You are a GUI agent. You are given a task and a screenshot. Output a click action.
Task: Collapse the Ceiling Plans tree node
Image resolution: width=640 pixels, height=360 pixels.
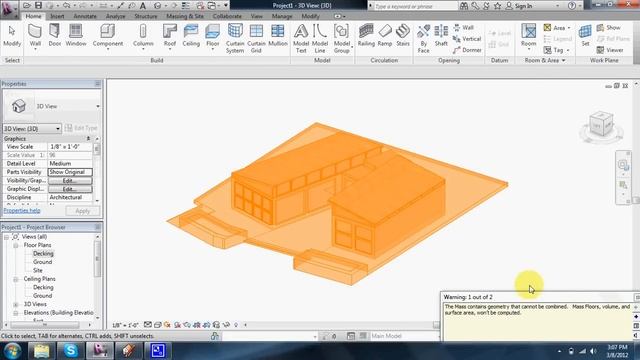pos(16,279)
